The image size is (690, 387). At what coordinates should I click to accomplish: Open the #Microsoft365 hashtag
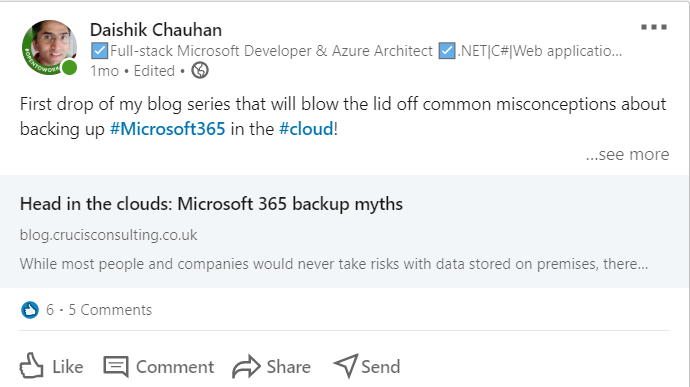click(167, 129)
